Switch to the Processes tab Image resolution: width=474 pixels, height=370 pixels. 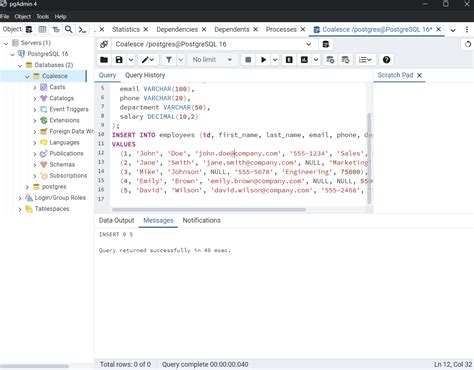tap(281, 29)
